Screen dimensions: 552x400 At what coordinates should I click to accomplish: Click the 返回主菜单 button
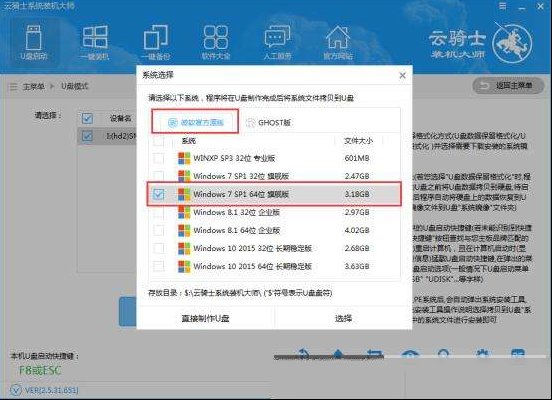tap(508, 86)
